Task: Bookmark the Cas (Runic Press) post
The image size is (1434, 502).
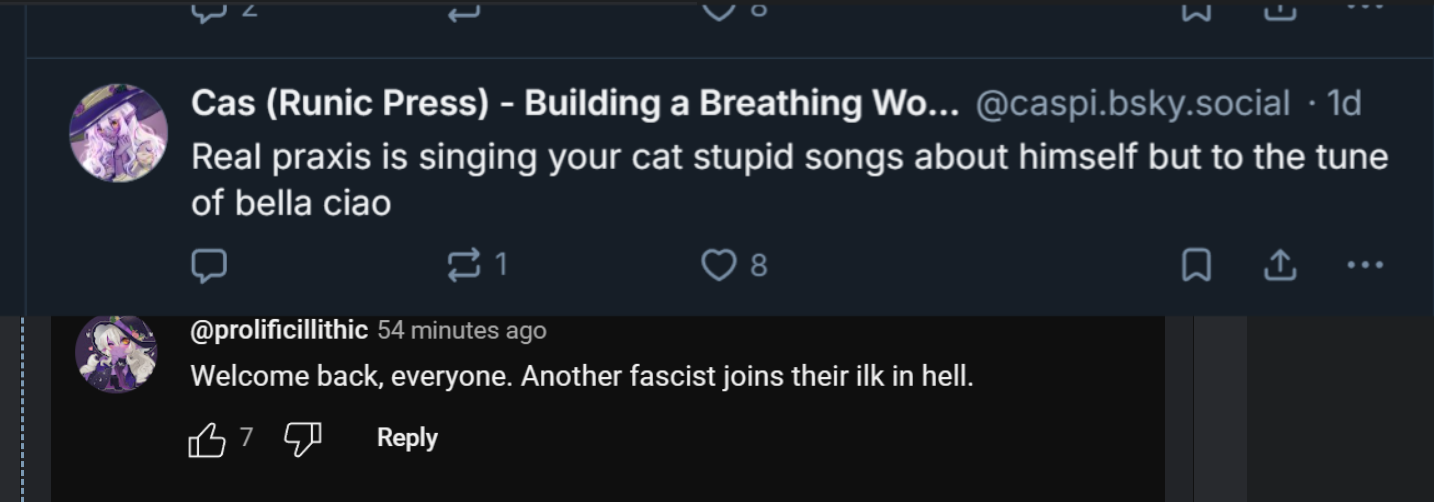Action: click(1197, 265)
